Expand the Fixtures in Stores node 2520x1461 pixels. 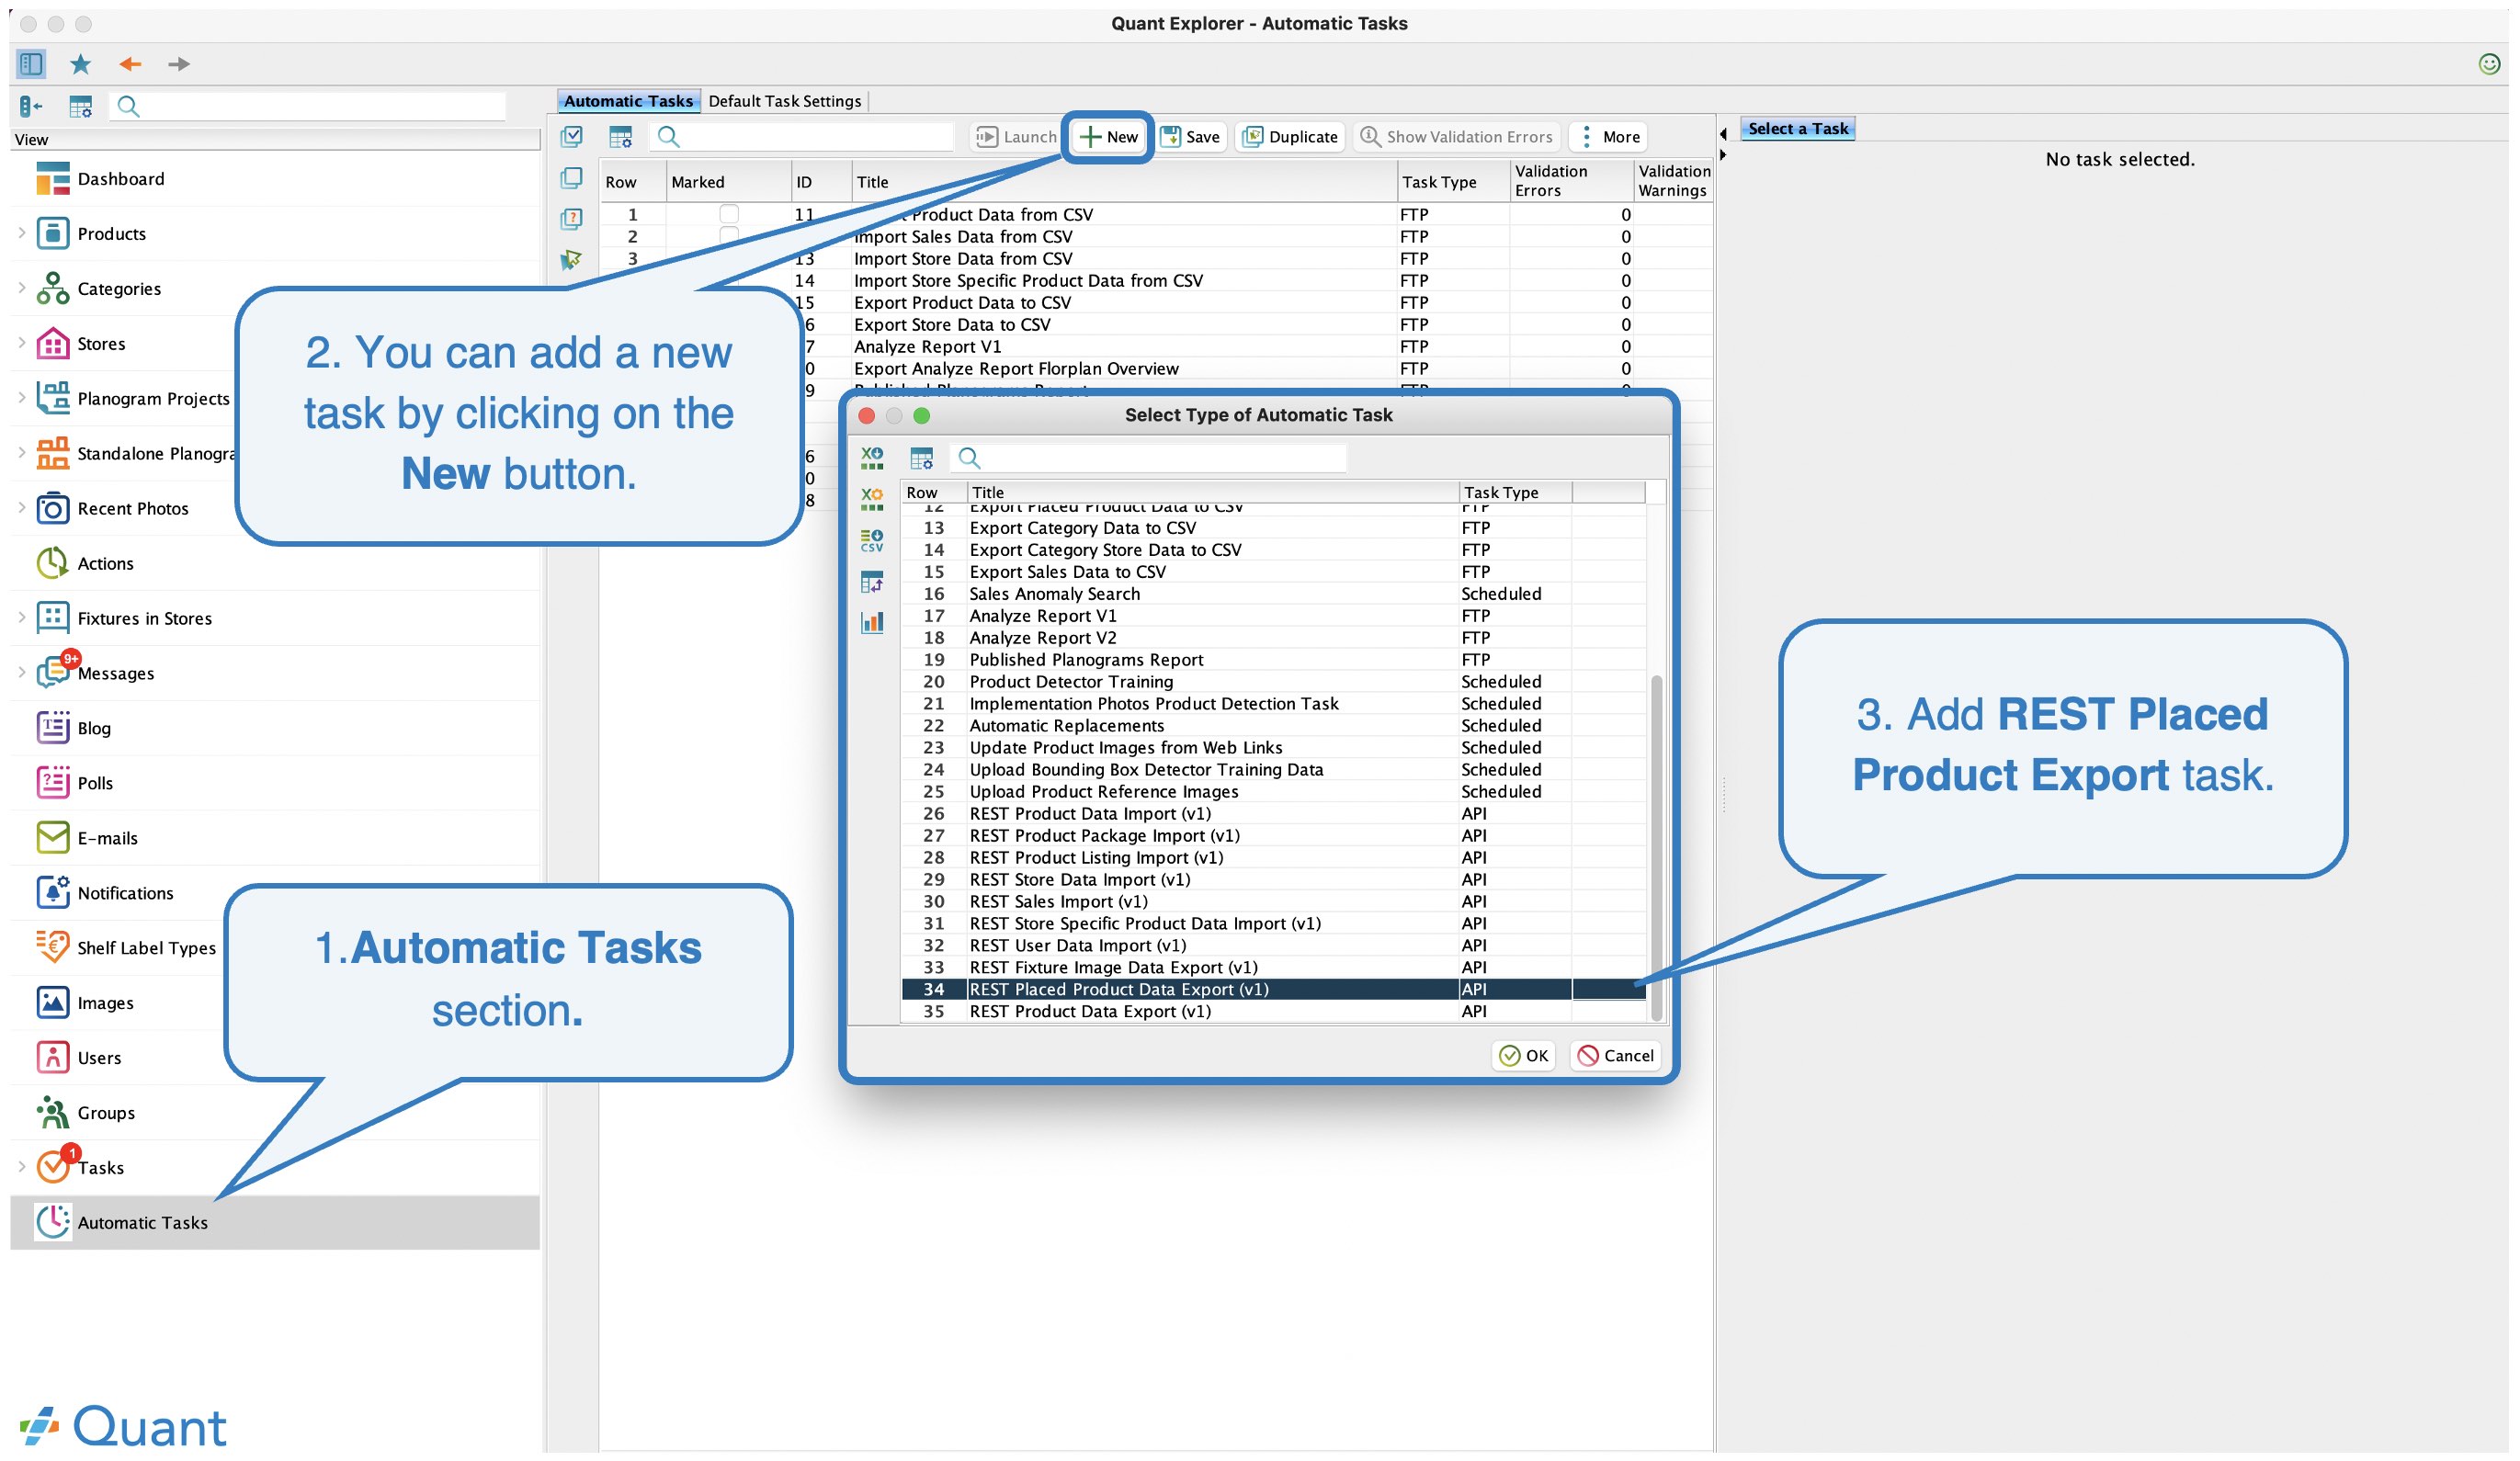(22, 618)
